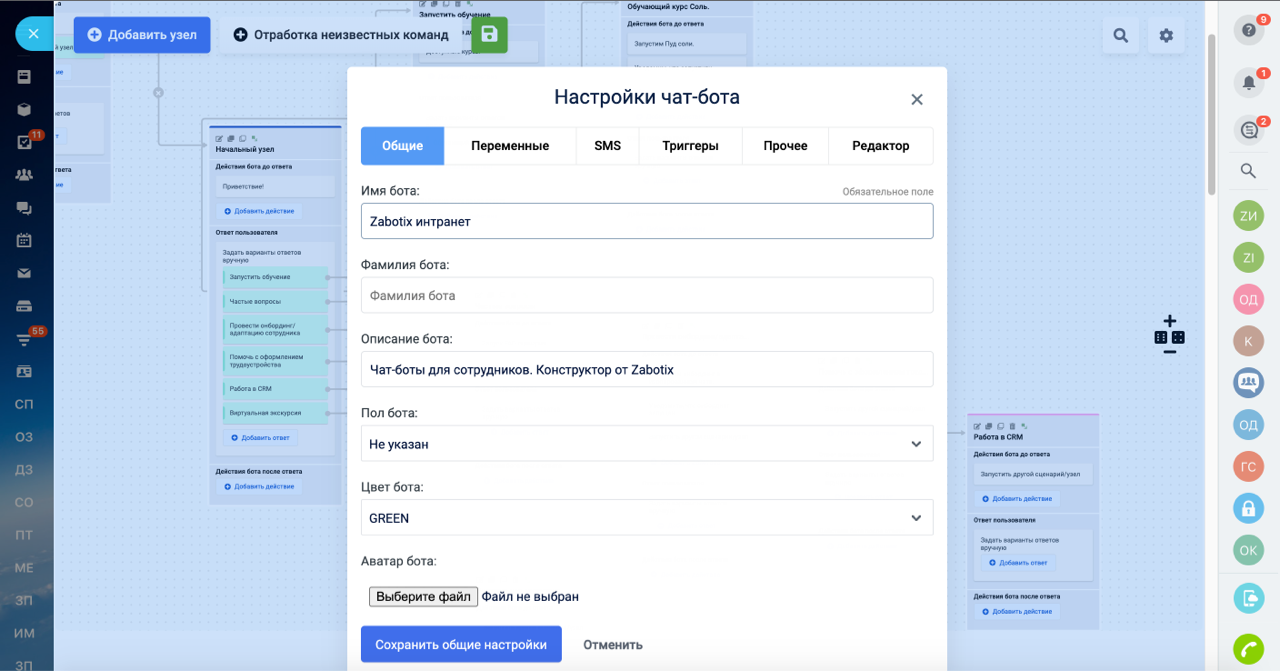
Task: Open the canvas search magnifier icon
Action: (1120, 36)
